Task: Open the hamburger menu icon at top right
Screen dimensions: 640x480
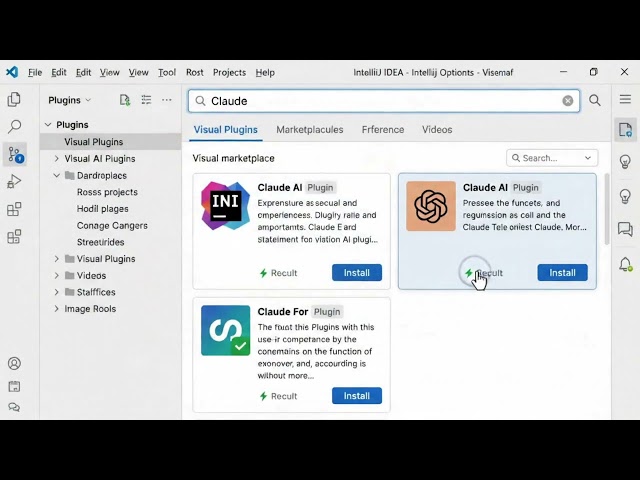Action: [x=625, y=99]
